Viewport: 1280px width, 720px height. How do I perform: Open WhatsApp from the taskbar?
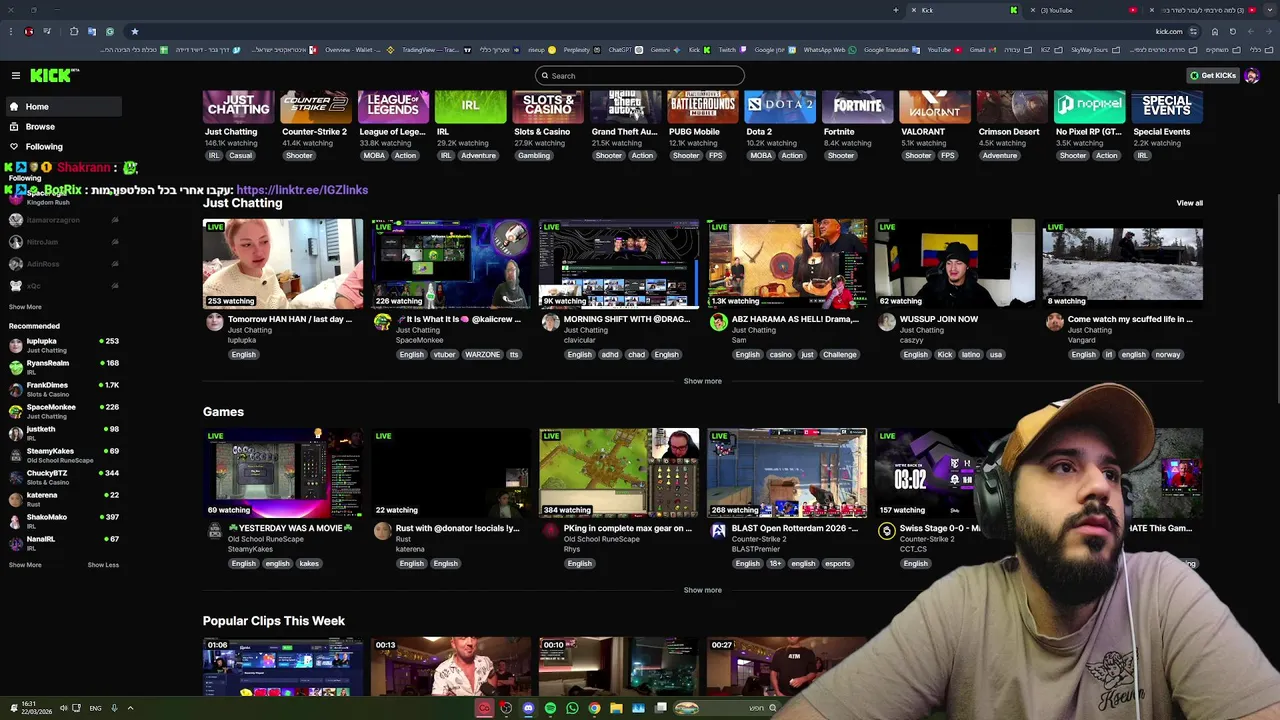coord(572,708)
